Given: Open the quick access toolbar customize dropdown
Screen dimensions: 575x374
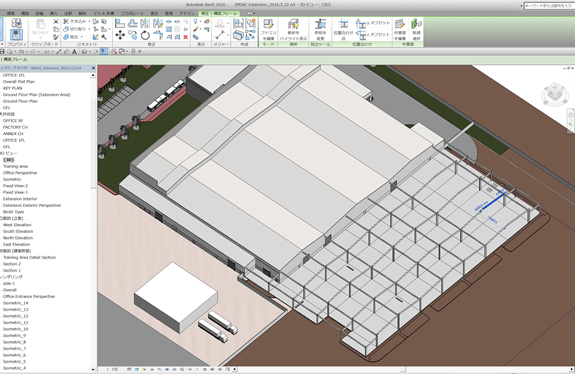Looking at the screenshot, I should coord(140,52).
